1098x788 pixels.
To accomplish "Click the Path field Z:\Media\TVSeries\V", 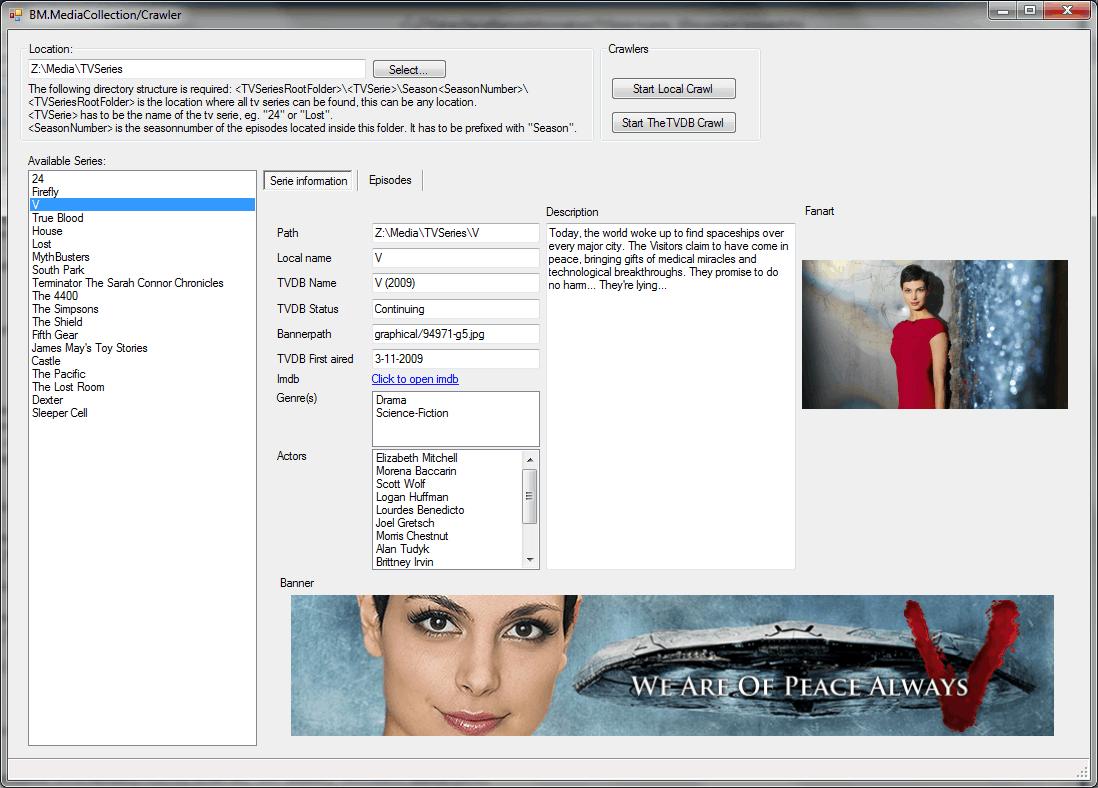I will (455, 233).
